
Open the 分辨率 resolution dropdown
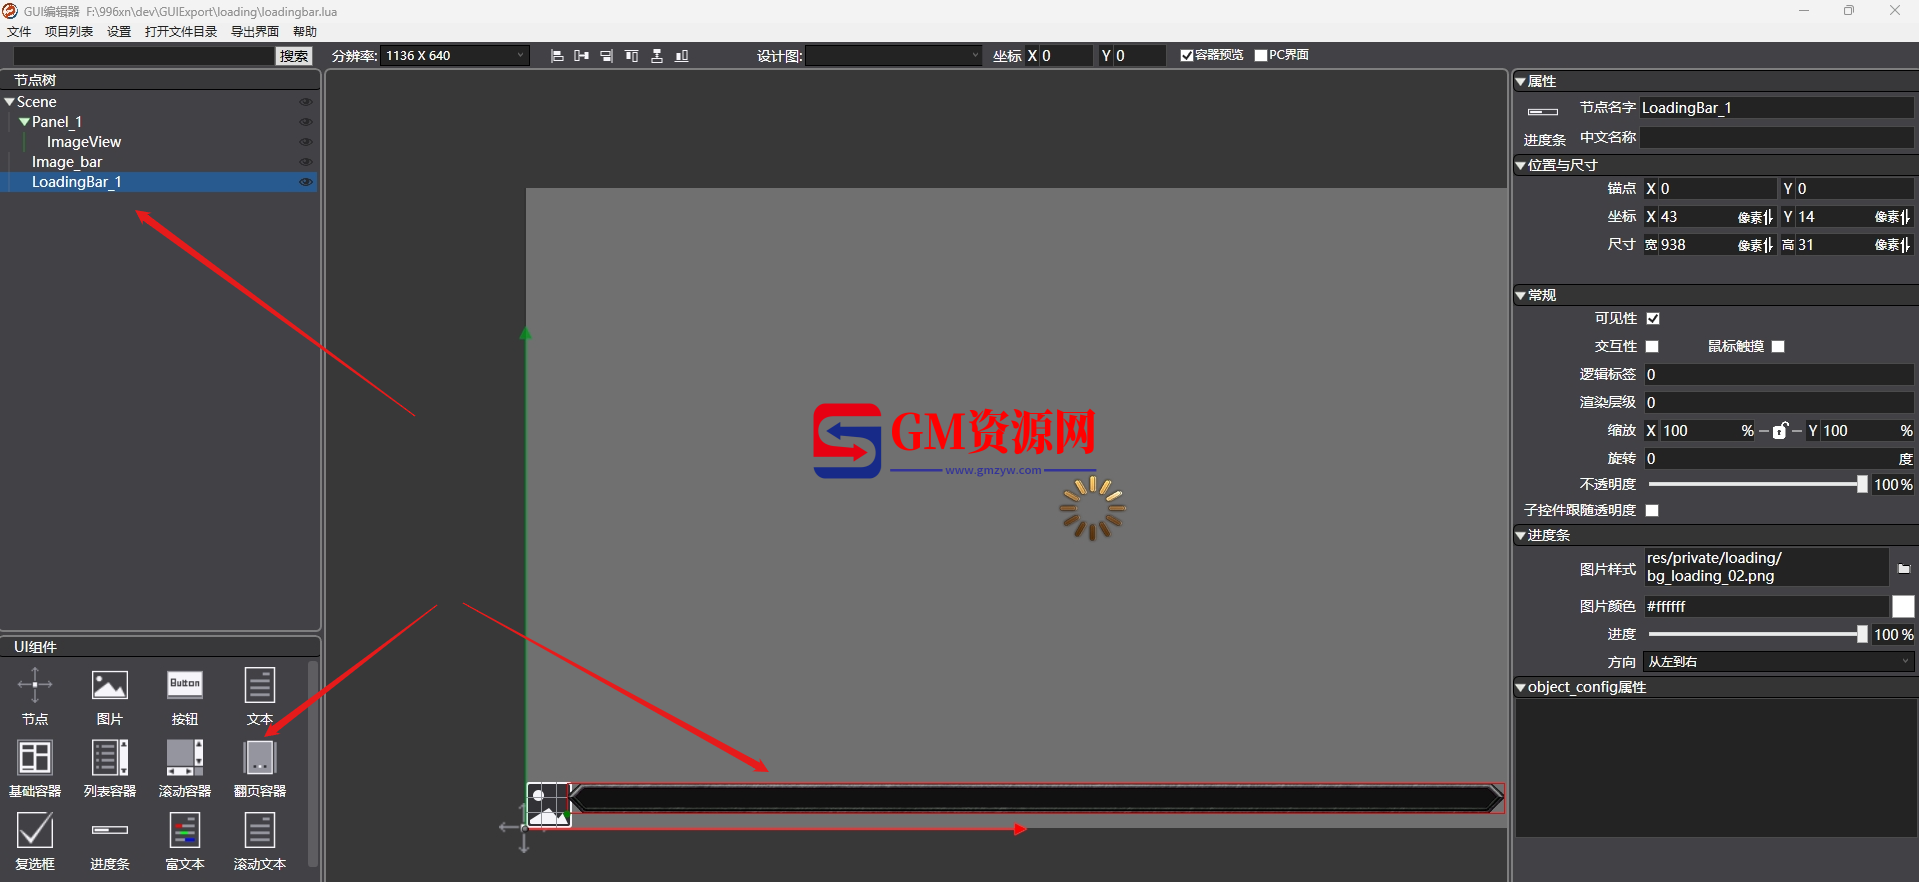pos(455,56)
